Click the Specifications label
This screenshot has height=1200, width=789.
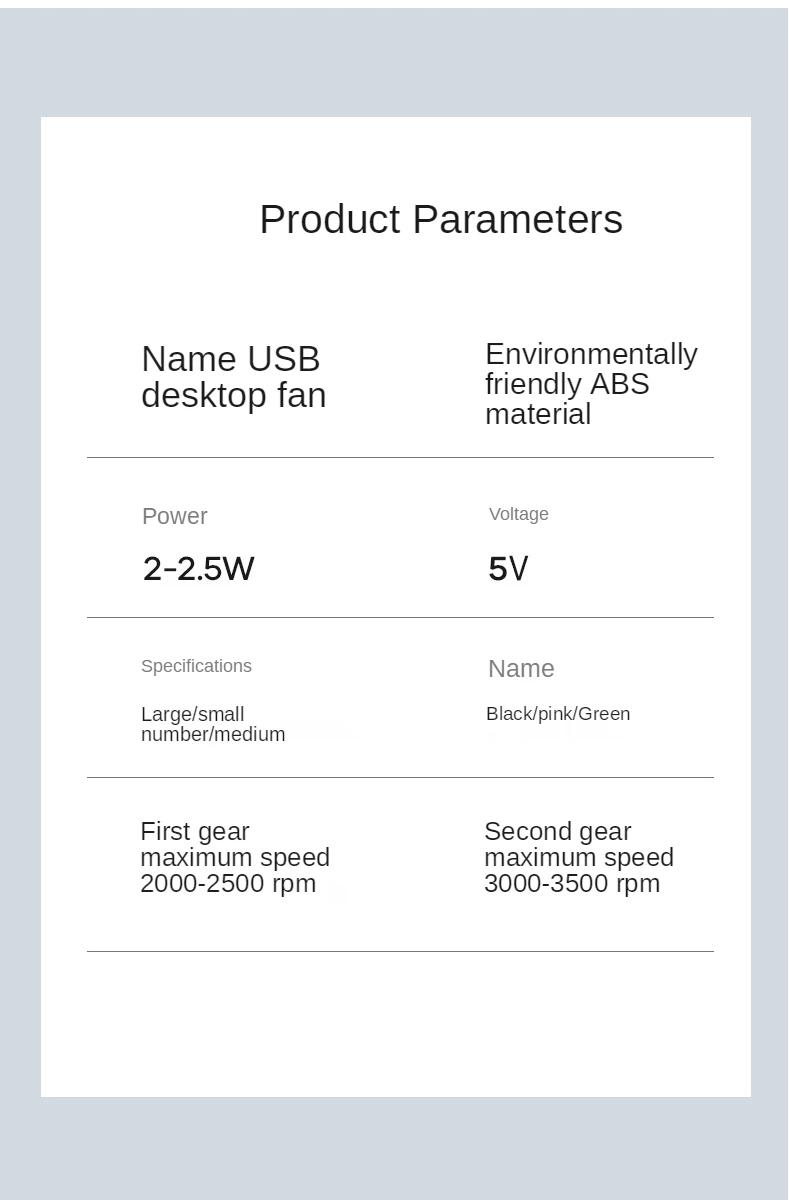click(x=196, y=666)
